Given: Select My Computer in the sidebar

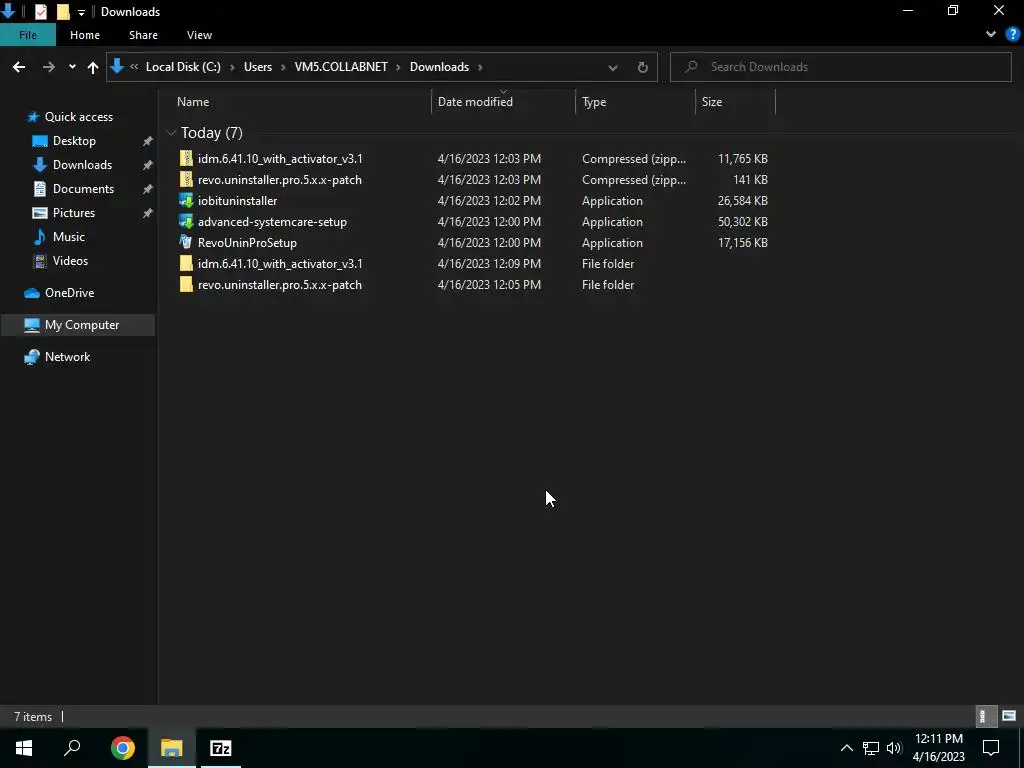Looking at the screenshot, I should tap(78, 325).
